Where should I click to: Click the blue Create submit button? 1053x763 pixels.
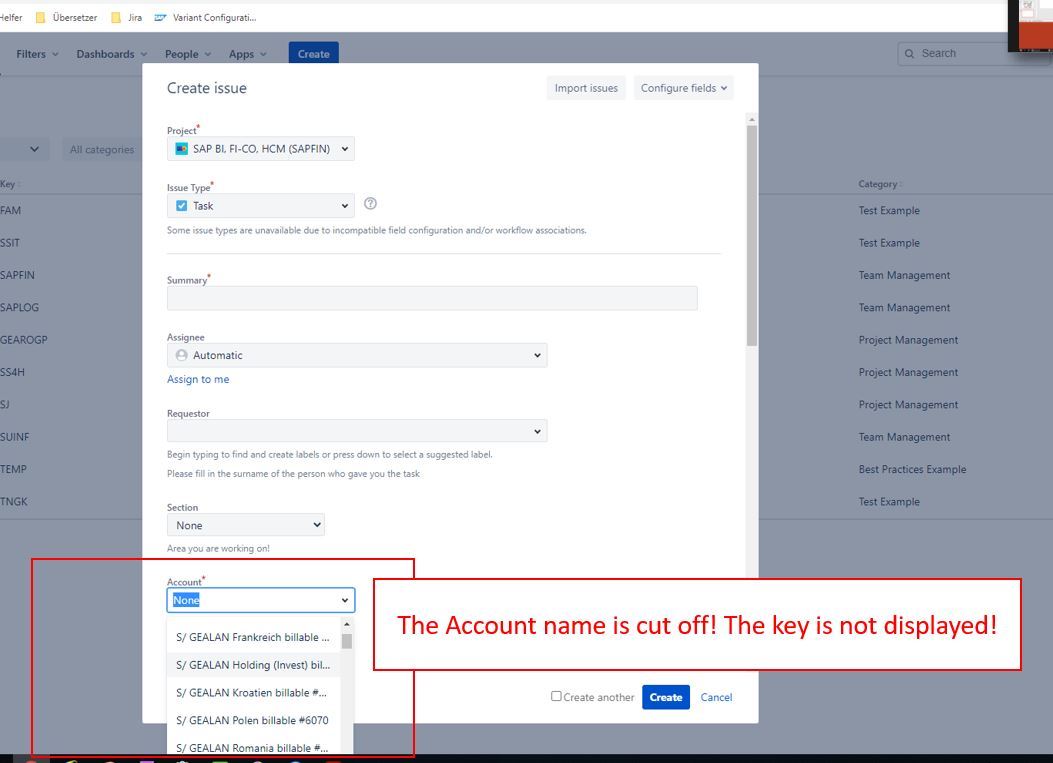click(665, 697)
